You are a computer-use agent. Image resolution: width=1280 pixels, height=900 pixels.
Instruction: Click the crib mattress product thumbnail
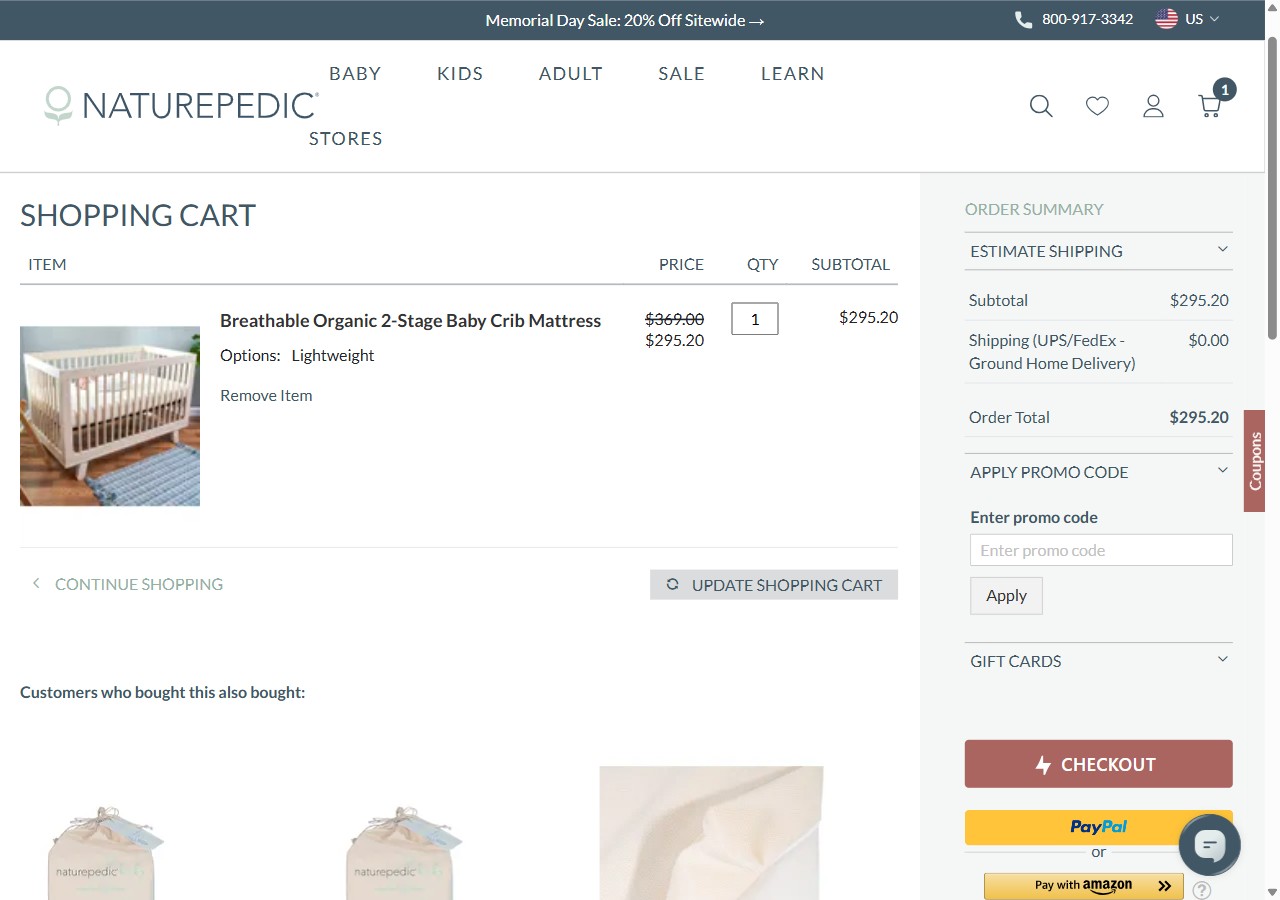click(110, 416)
